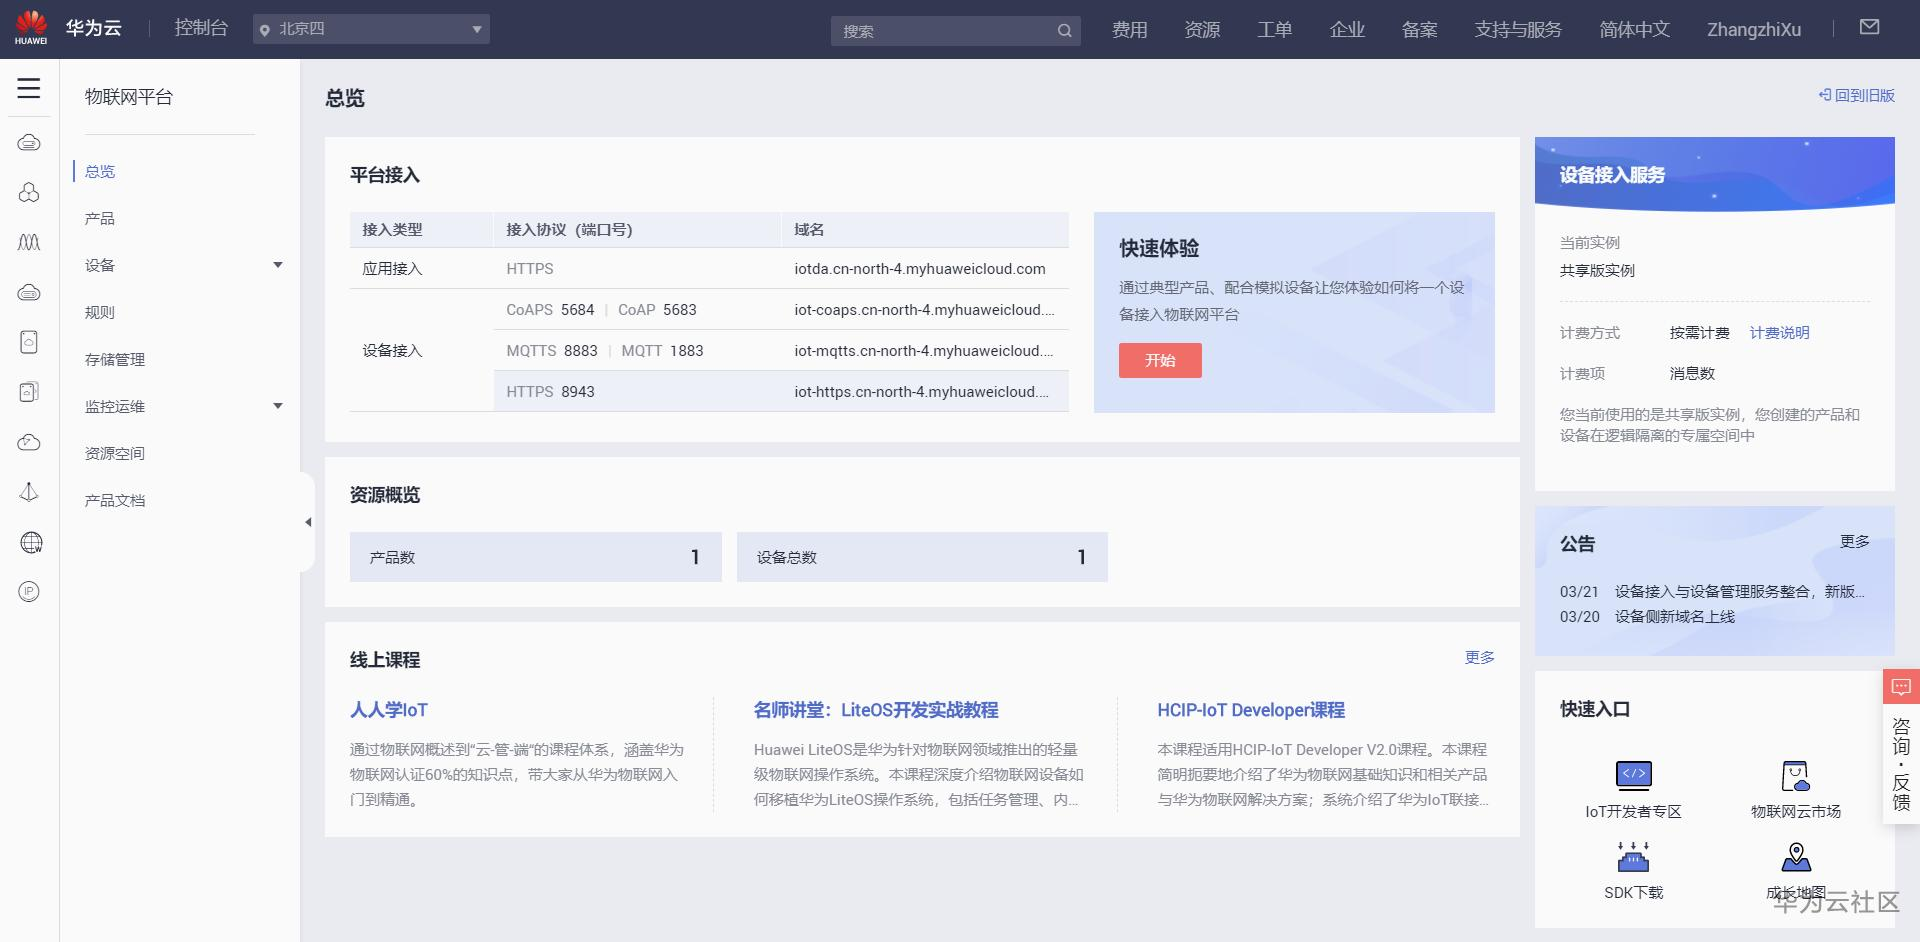Click 更多 in 线上课程 section

(1480, 657)
